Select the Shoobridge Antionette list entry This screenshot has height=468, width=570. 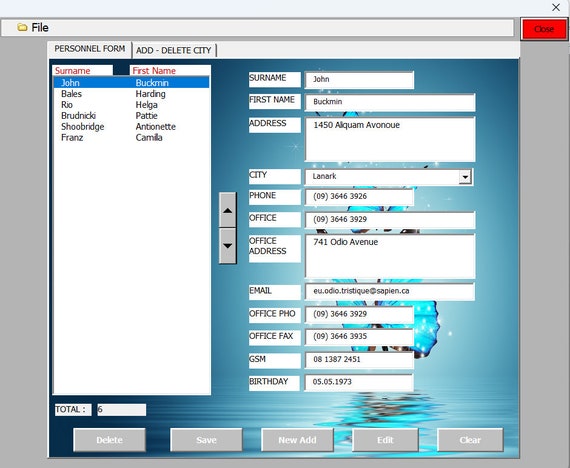132,127
